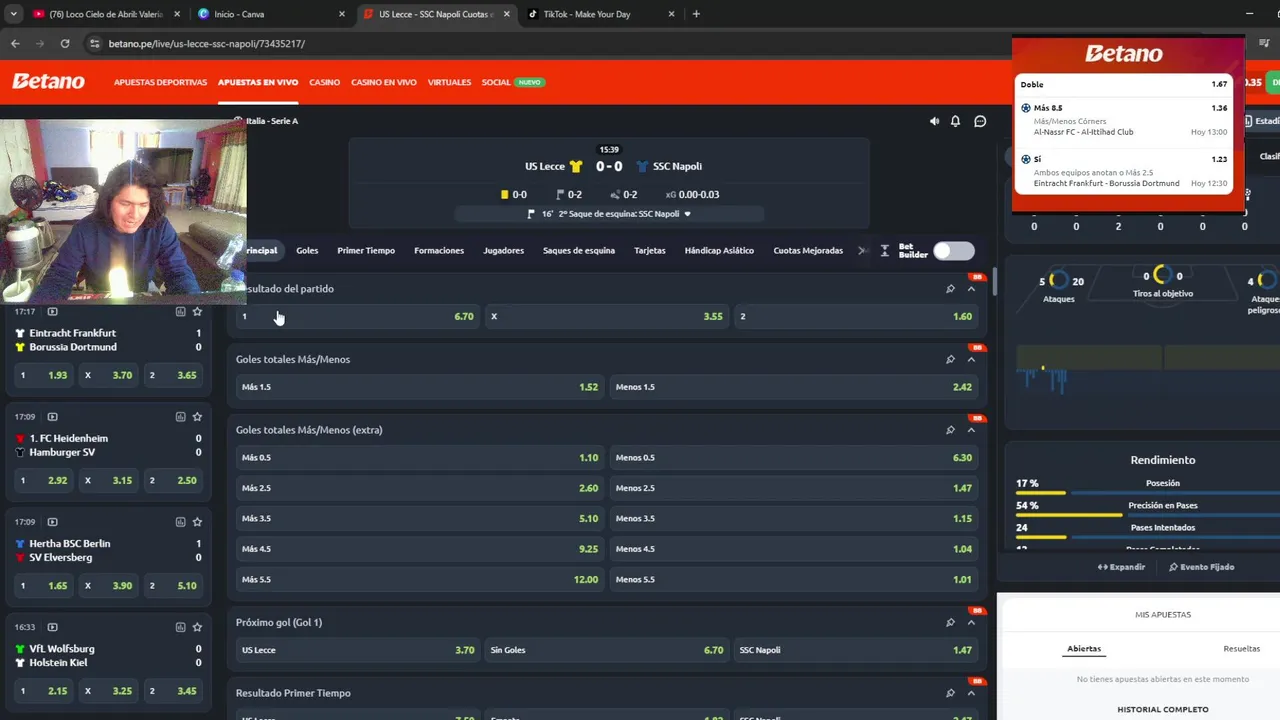Image resolution: width=1280 pixels, height=720 pixels.
Task: Select Más 1.5 goals at 1.52
Action: coord(419,387)
